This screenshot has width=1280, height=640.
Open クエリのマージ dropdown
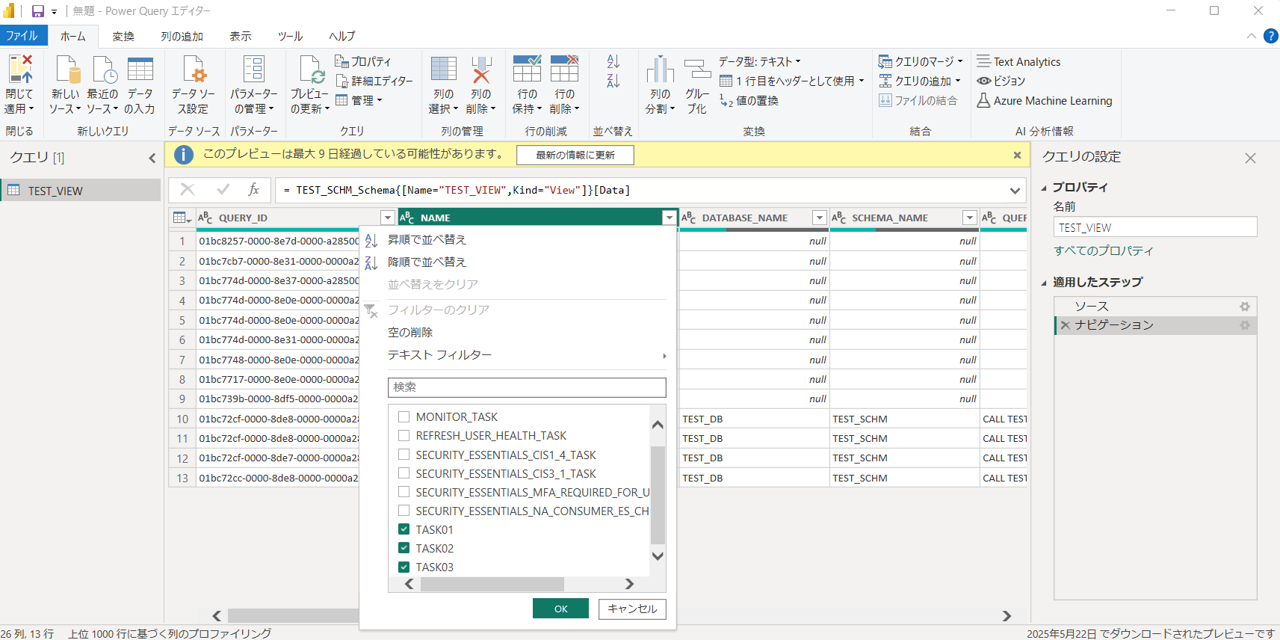921,62
